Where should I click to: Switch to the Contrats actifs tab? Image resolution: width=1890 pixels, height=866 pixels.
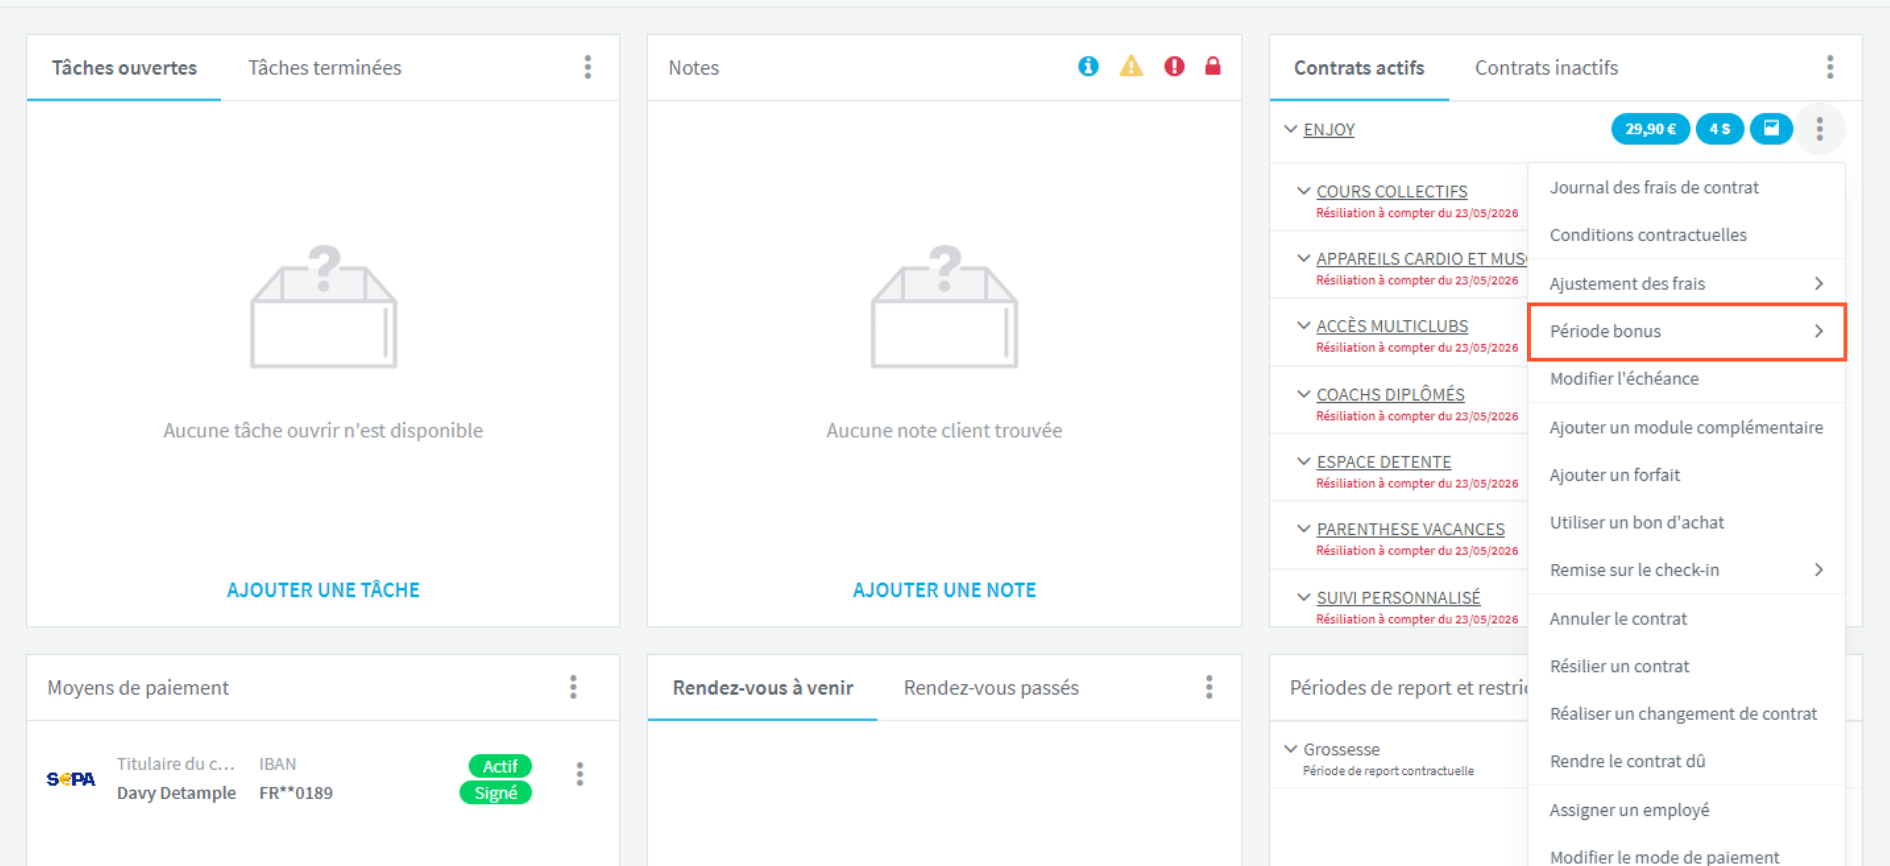tap(1359, 67)
